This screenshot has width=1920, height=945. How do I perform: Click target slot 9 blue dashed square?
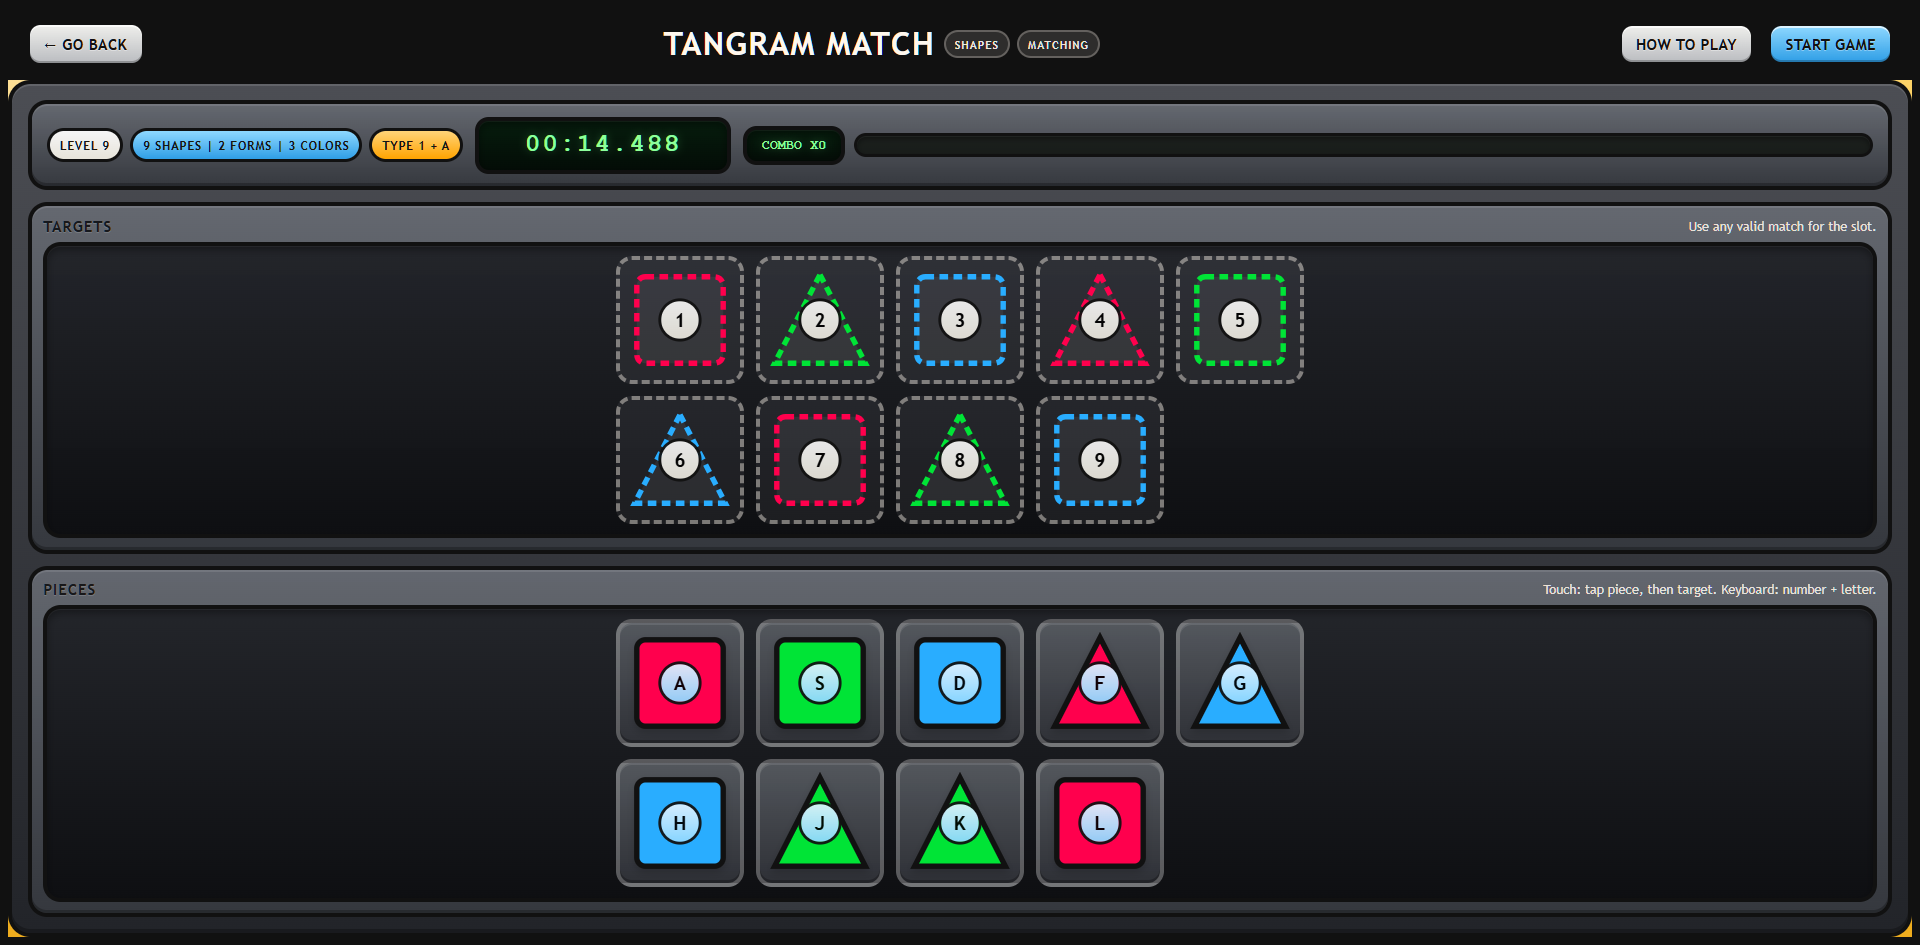point(1100,460)
